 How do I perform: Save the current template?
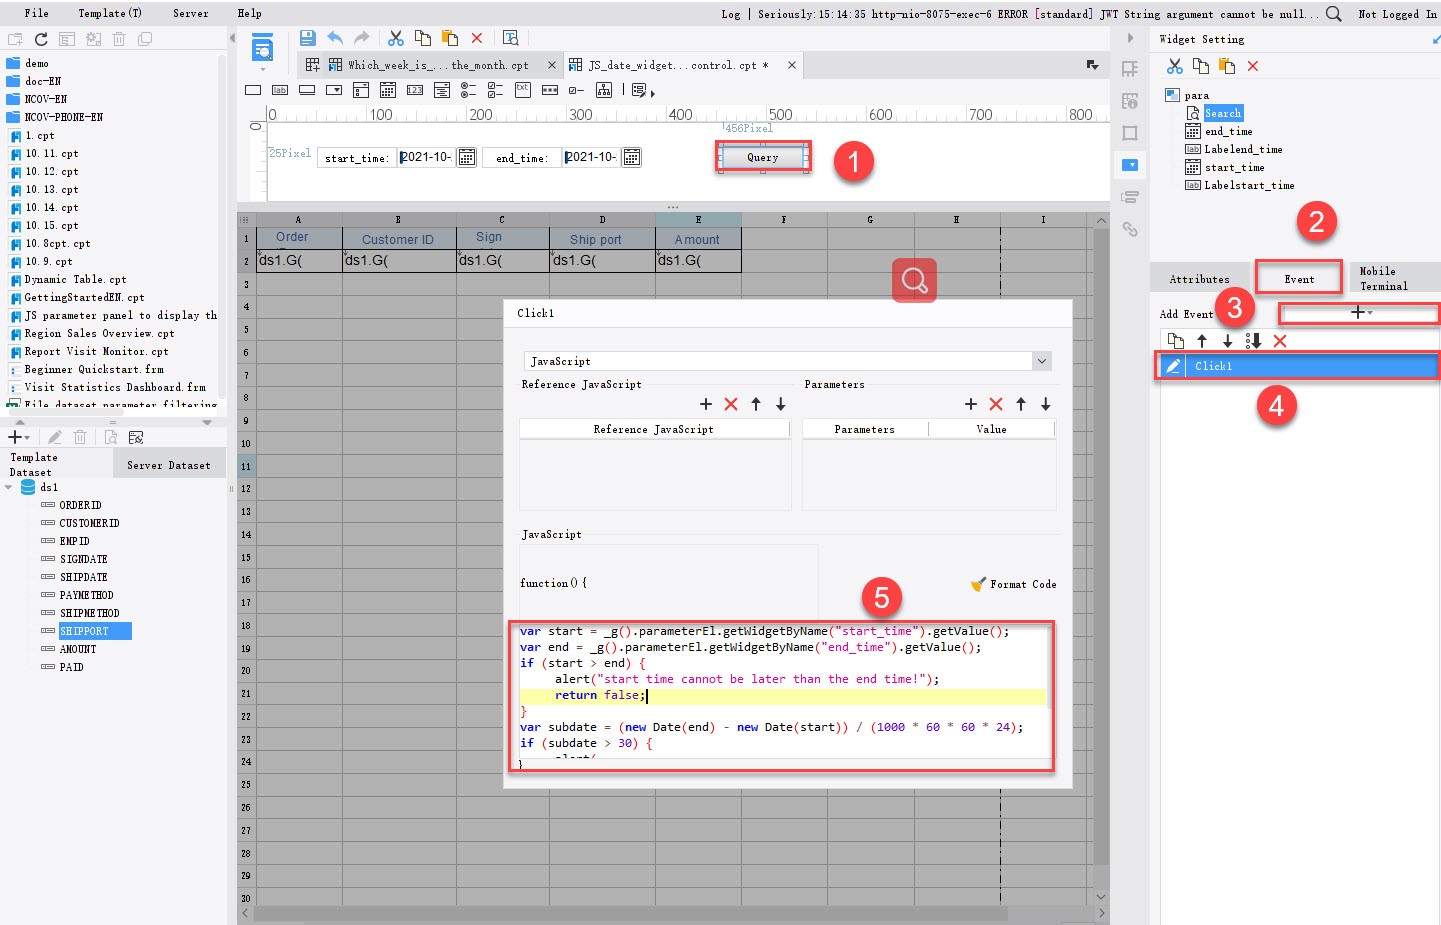(x=308, y=38)
